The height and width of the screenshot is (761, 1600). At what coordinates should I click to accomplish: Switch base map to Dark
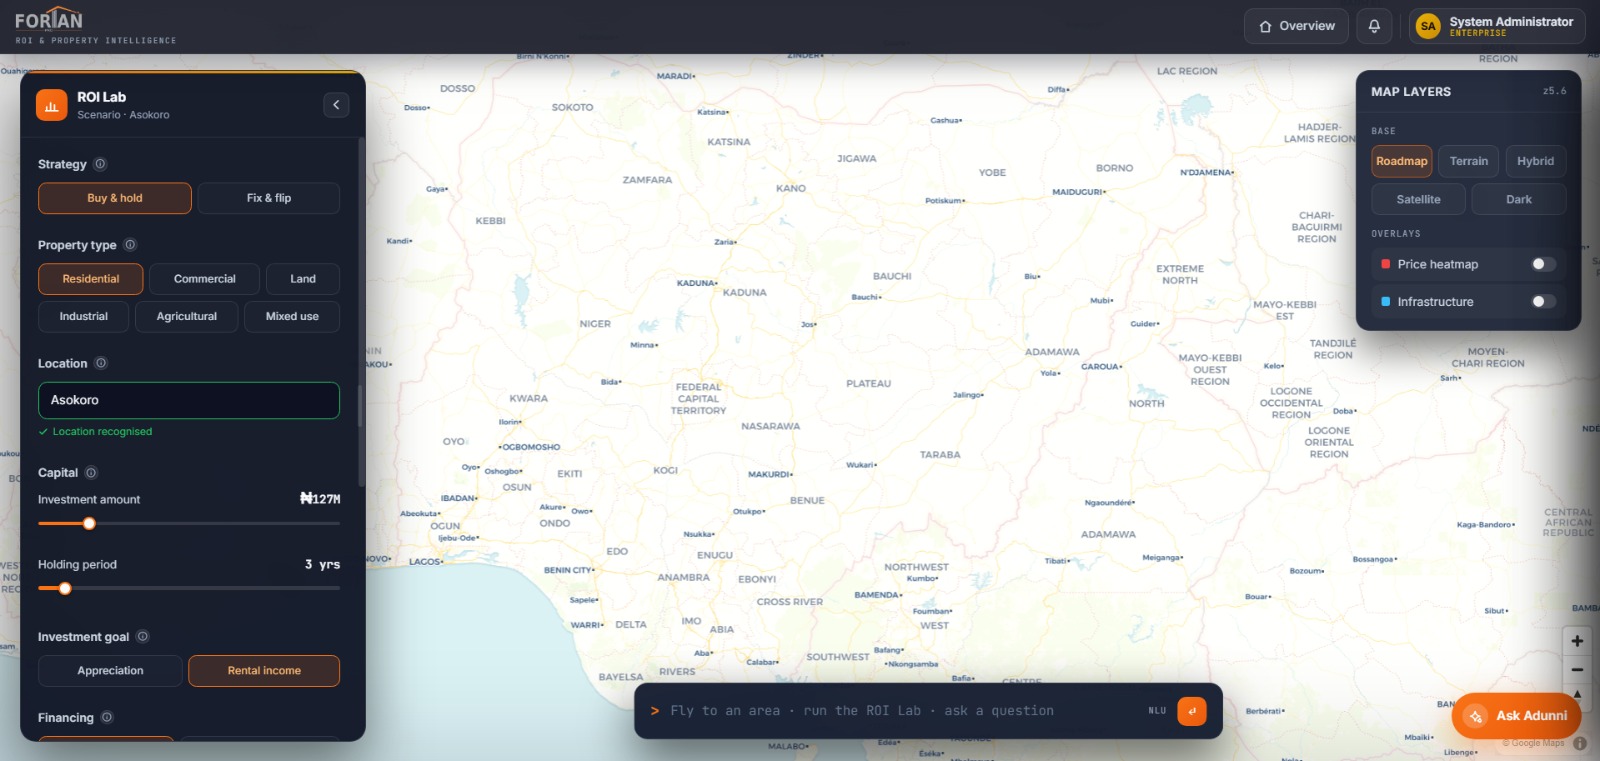pos(1519,199)
